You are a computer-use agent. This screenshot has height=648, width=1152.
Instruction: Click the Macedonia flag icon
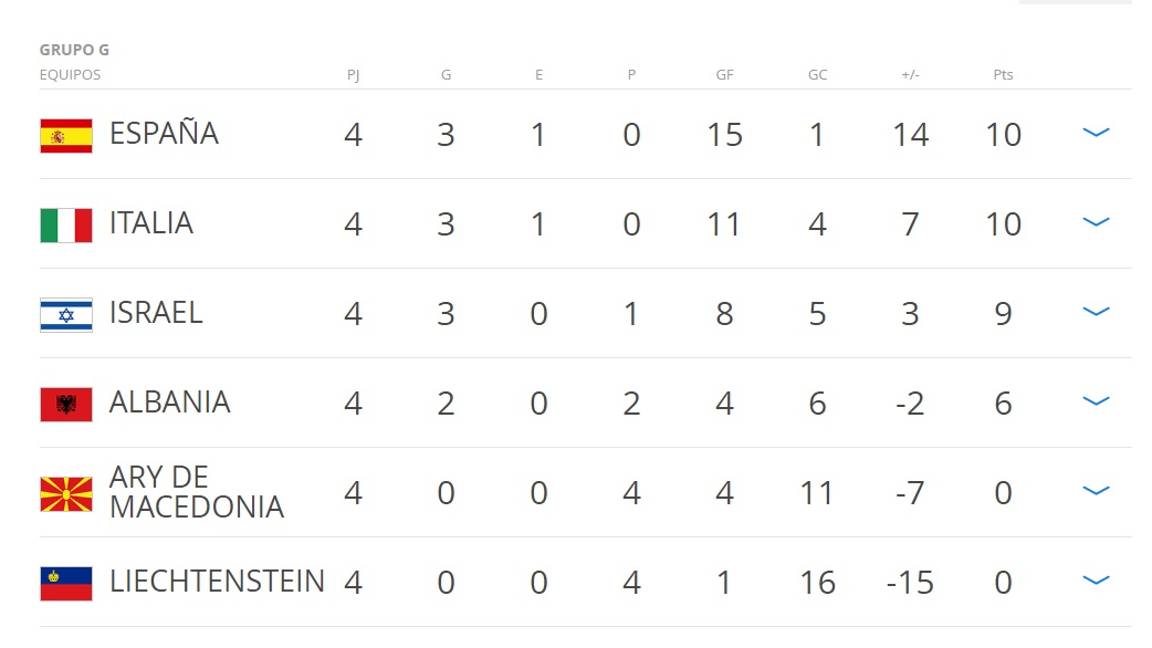[x=66, y=494]
